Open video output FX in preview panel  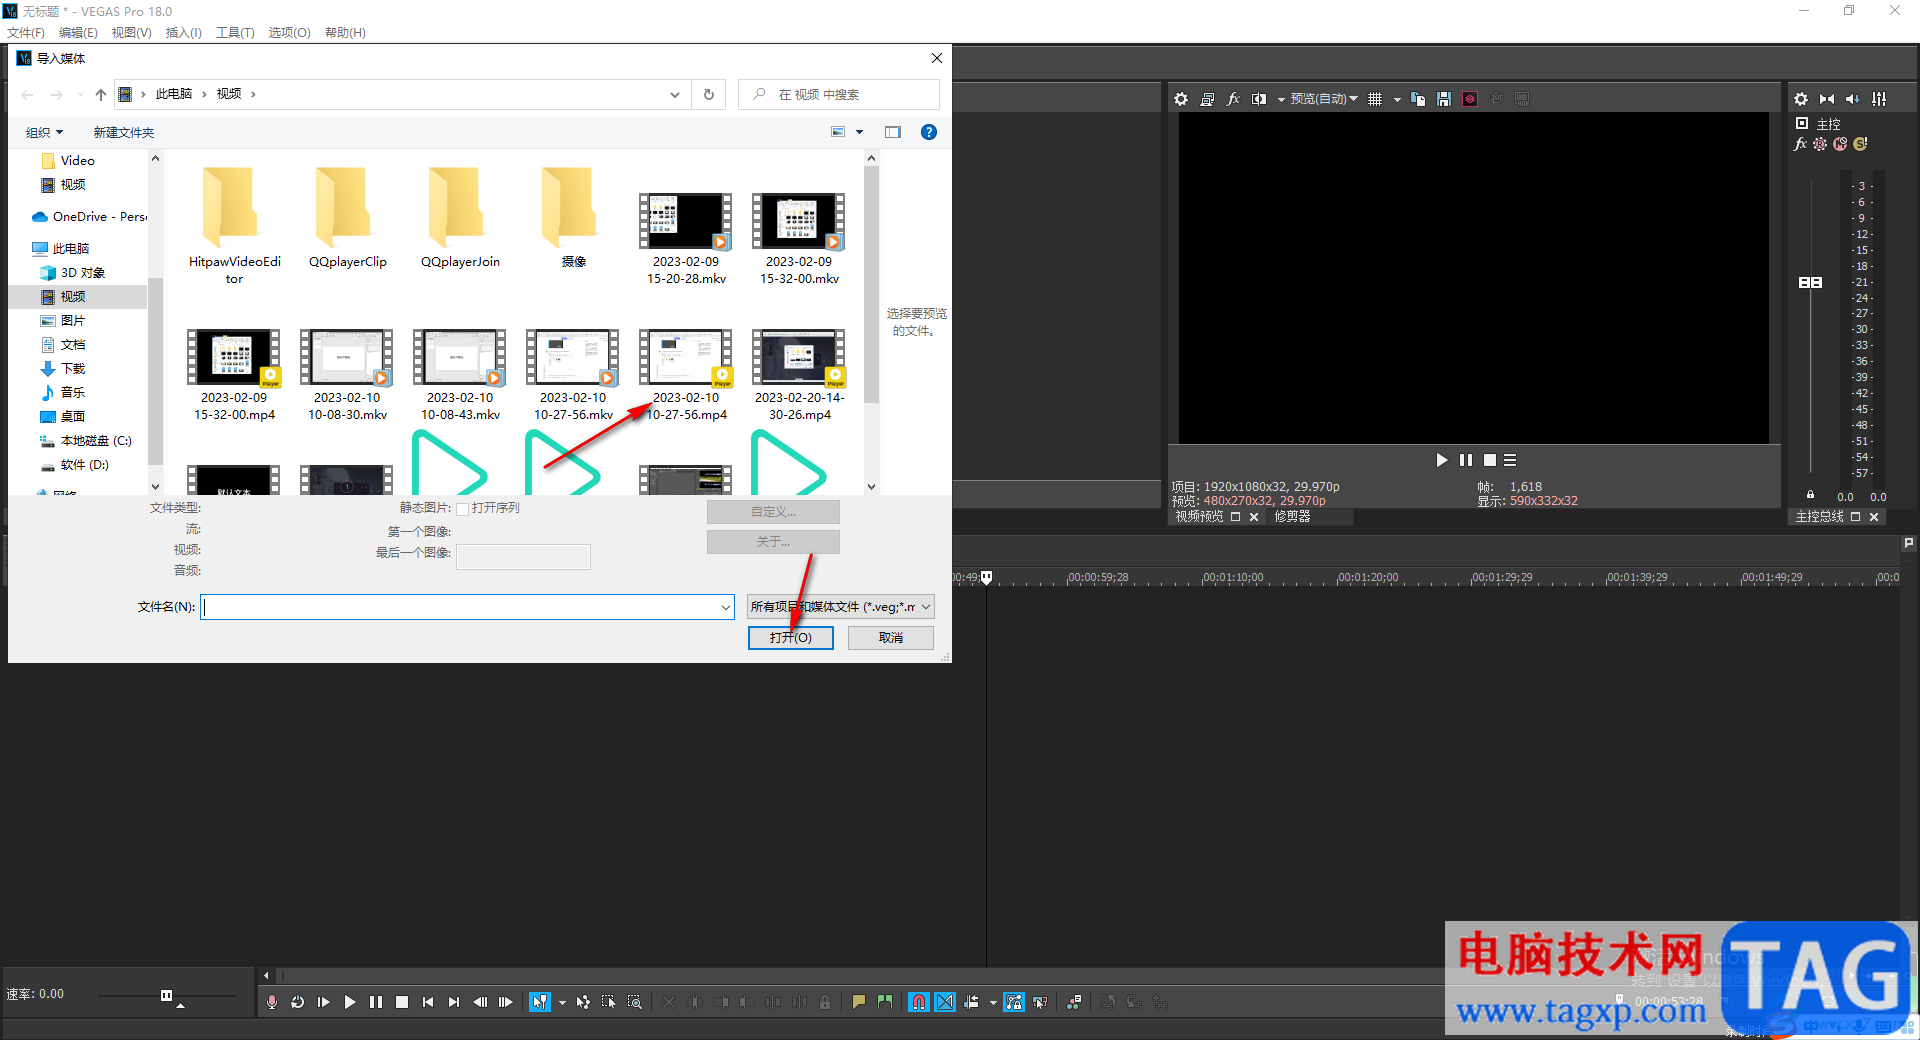[x=1233, y=99]
